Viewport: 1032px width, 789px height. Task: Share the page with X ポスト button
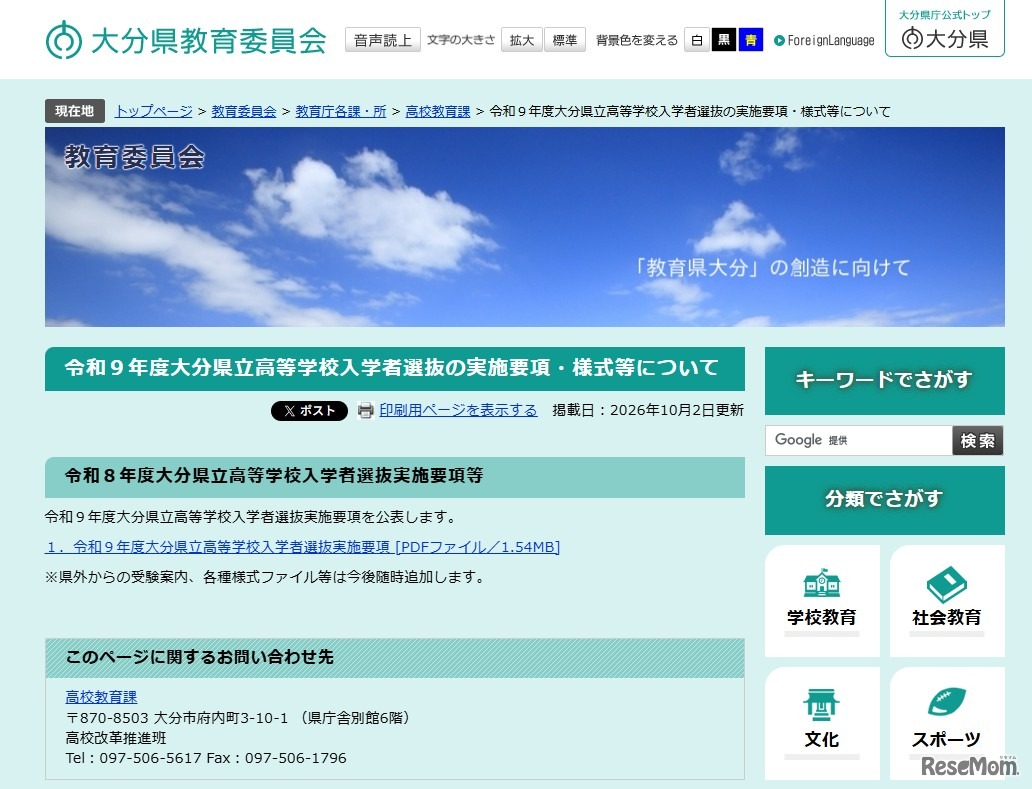click(309, 411)
